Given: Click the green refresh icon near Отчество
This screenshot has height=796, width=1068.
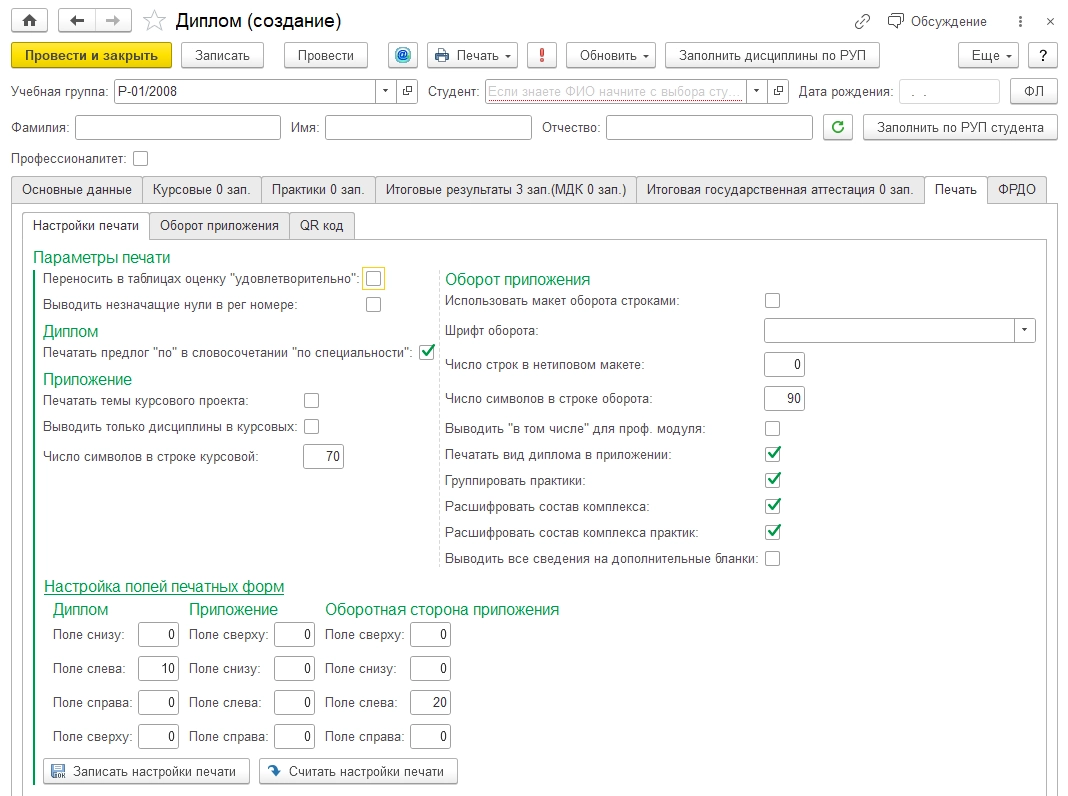Looking at the screenshot, I should point(838,127).
